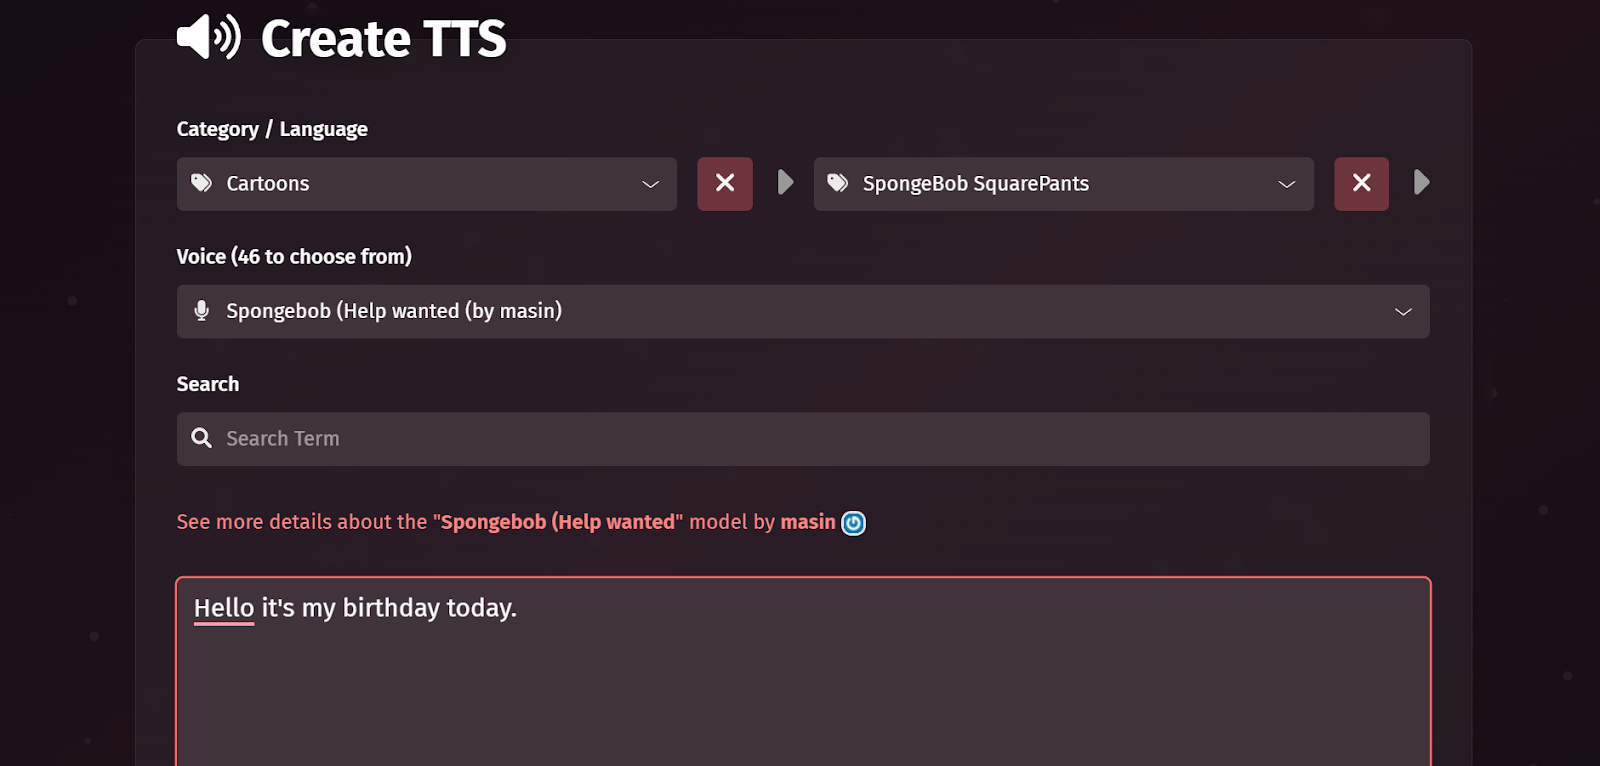Image resolution: width=1600 pixels, height=766 pixels.
Task: Visit the masin user profile link
Action: [808, 522]
